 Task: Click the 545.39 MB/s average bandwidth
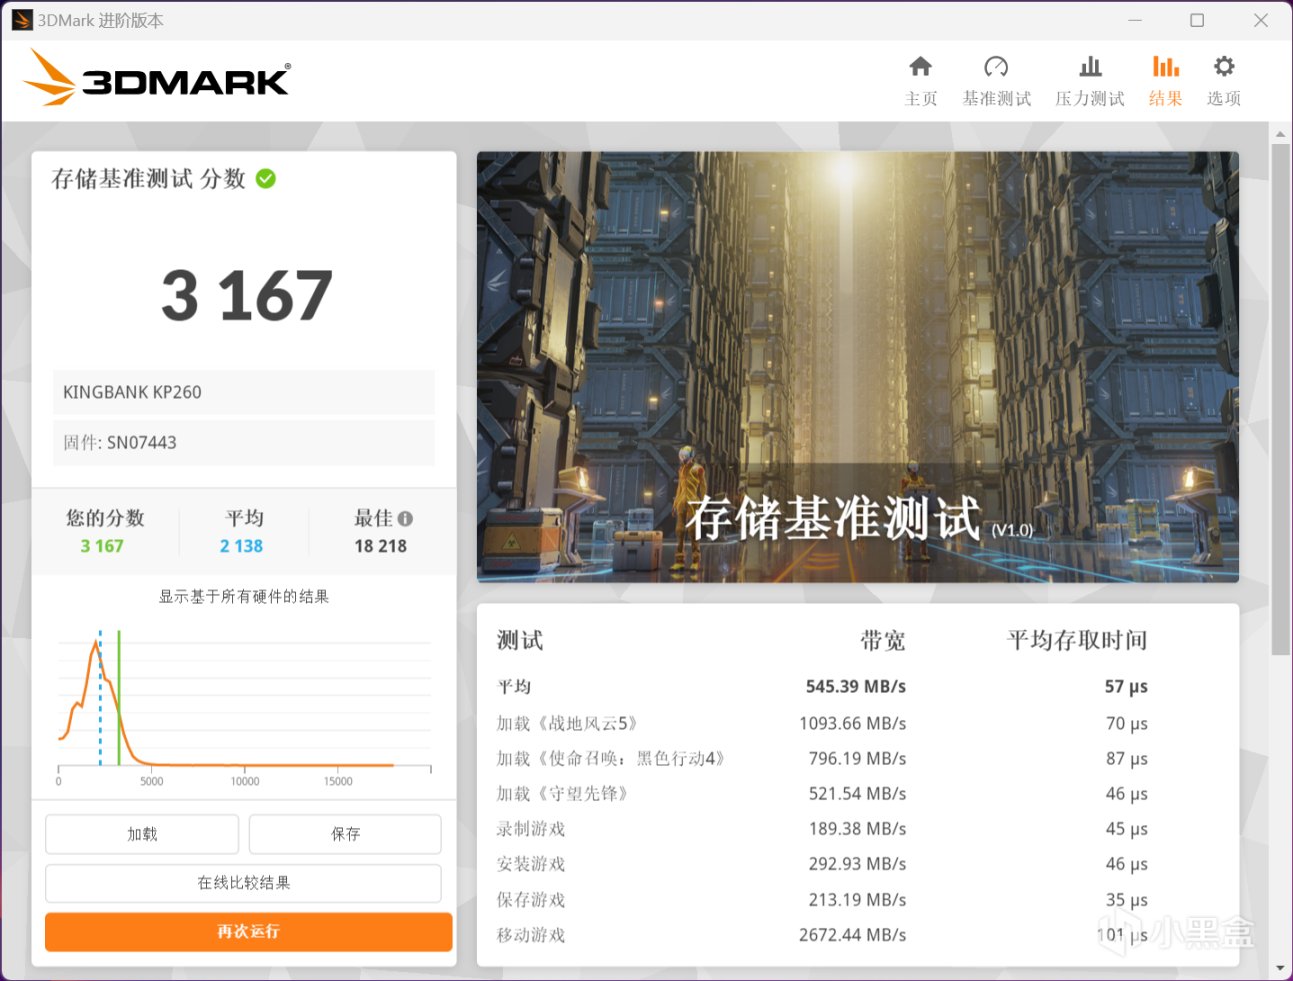click(x=856, y=687)
